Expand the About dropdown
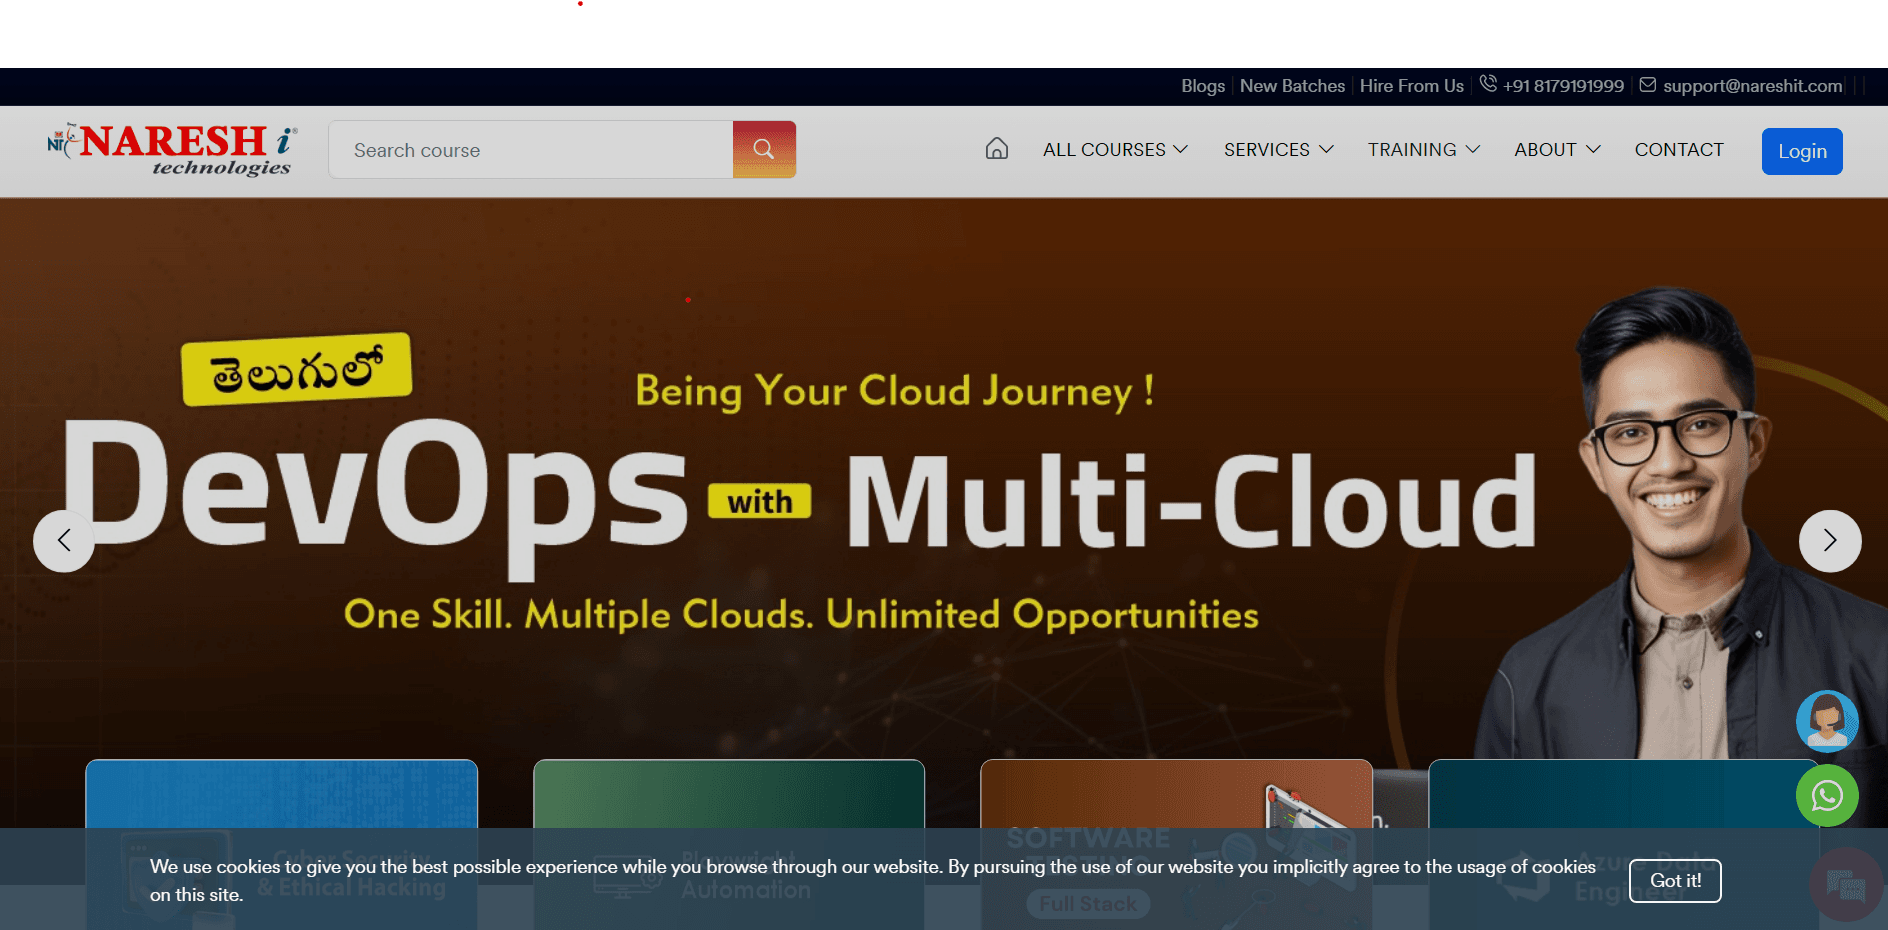 point(1557,150)
